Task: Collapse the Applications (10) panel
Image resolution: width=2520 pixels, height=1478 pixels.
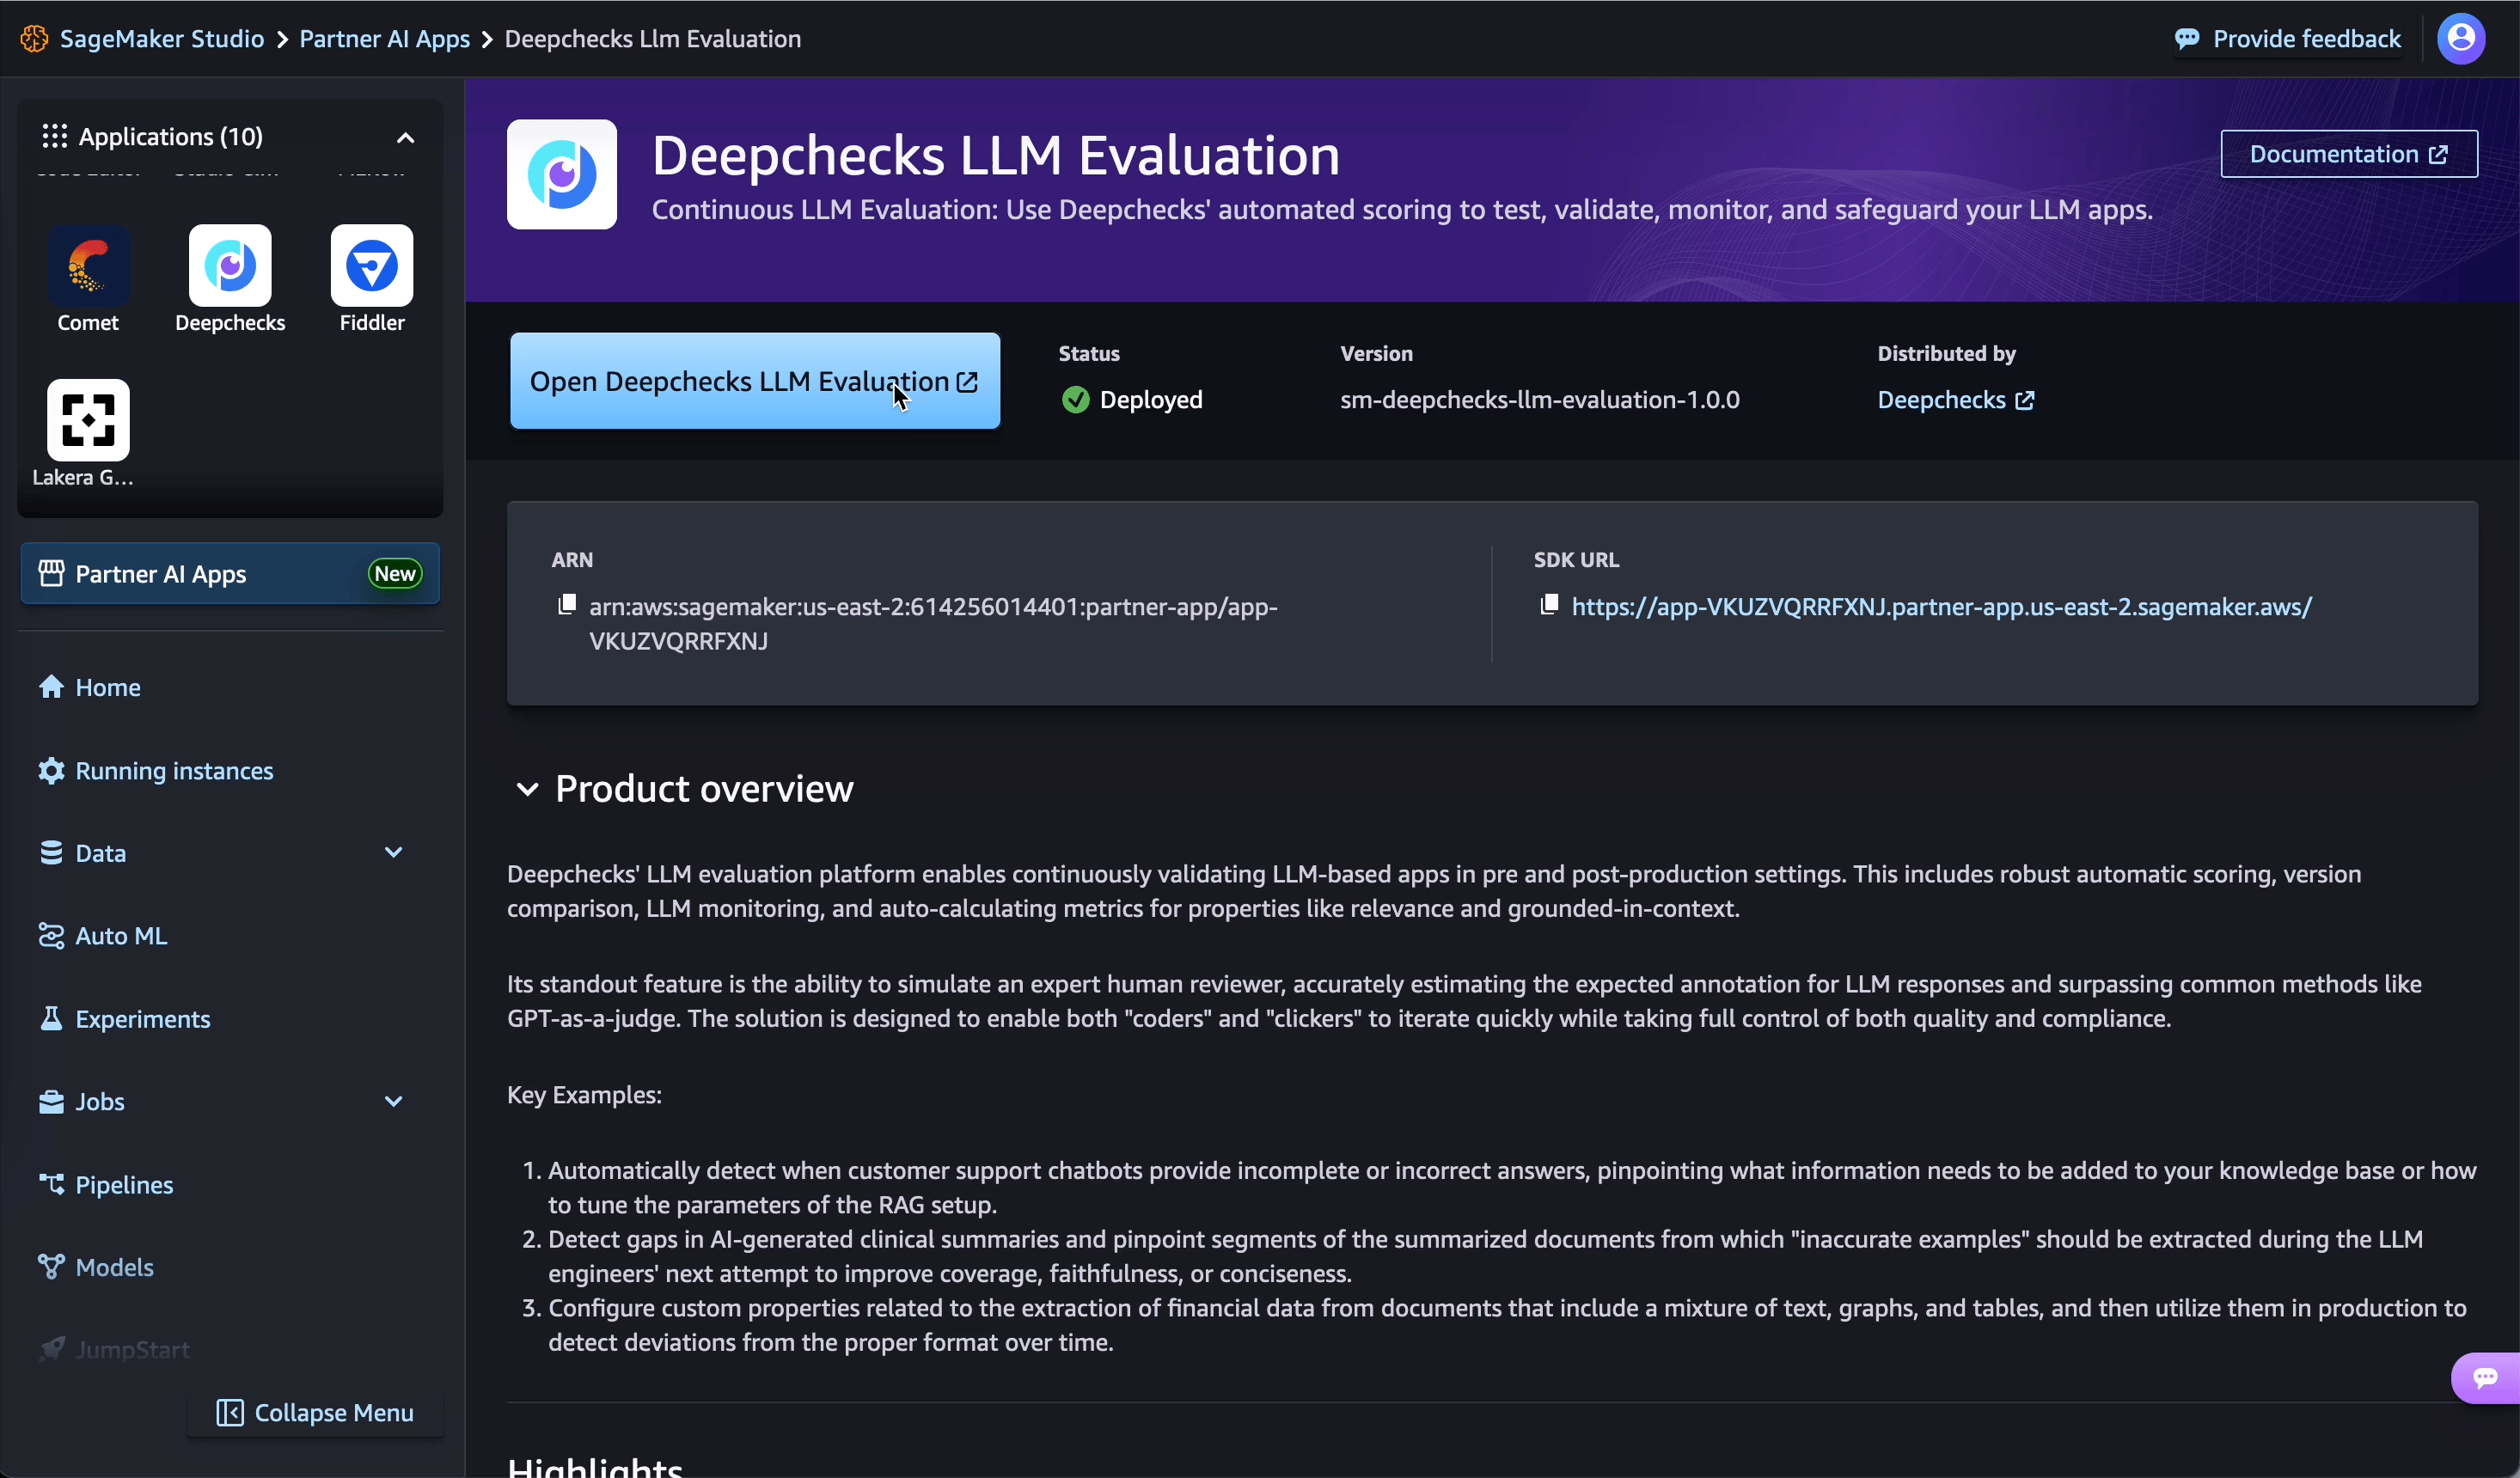Action: click(405, 138)
